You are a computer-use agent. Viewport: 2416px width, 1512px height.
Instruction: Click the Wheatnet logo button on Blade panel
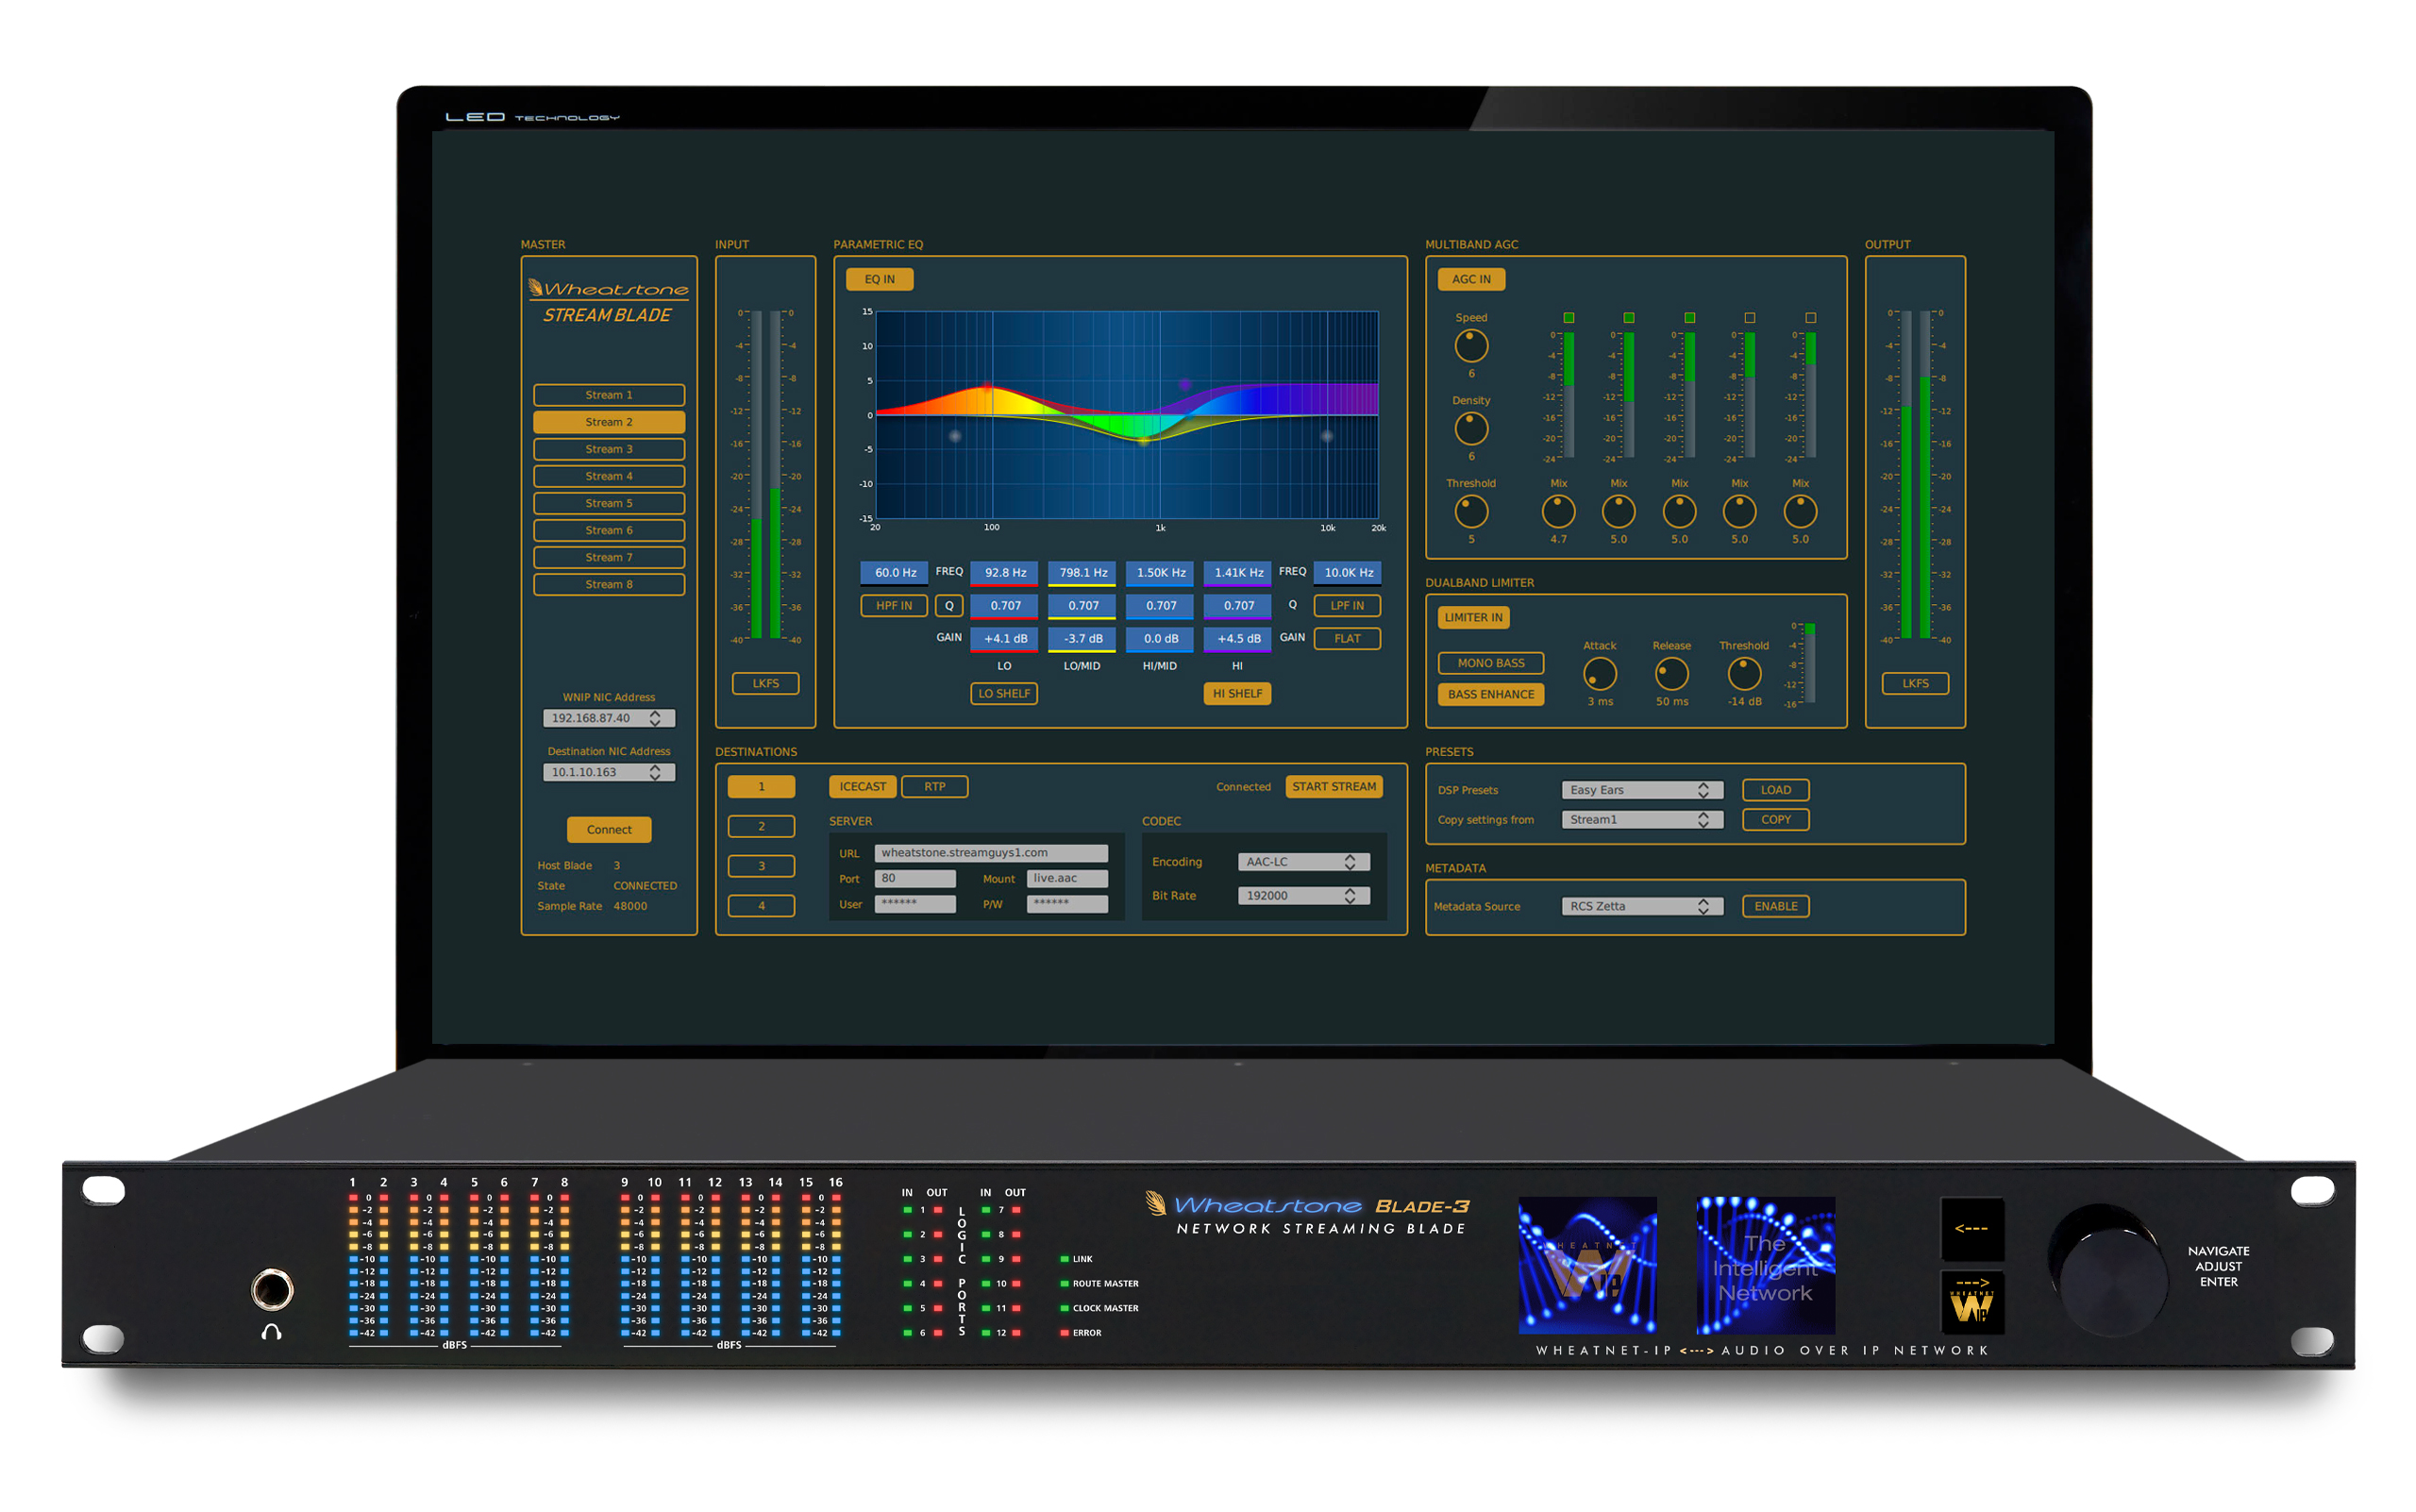point(1971,1302)
